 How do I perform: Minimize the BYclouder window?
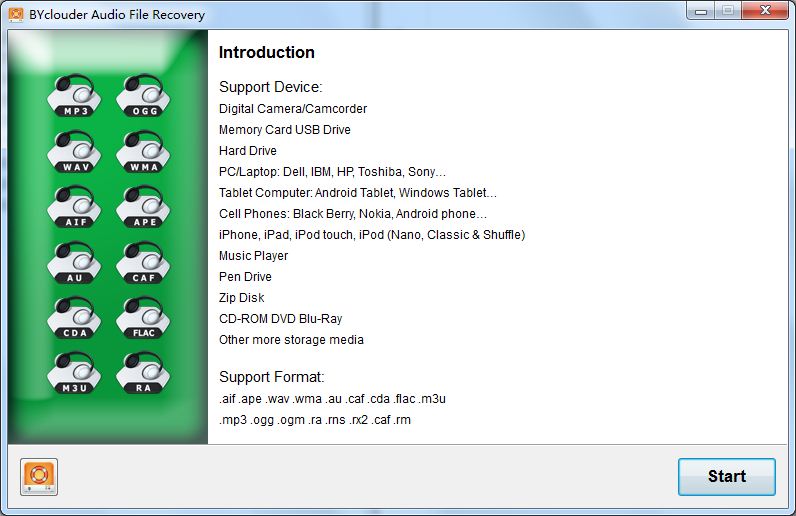(x=701, y=11)
